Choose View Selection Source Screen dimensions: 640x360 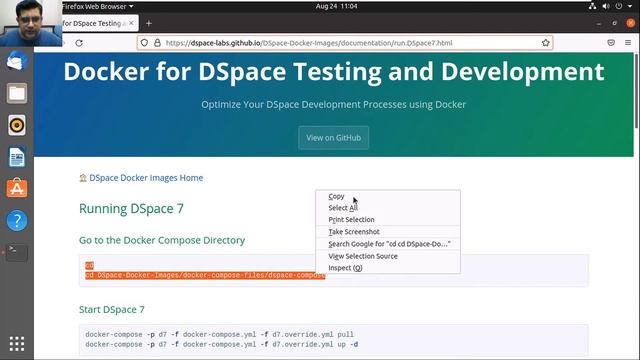pos(388,256)
